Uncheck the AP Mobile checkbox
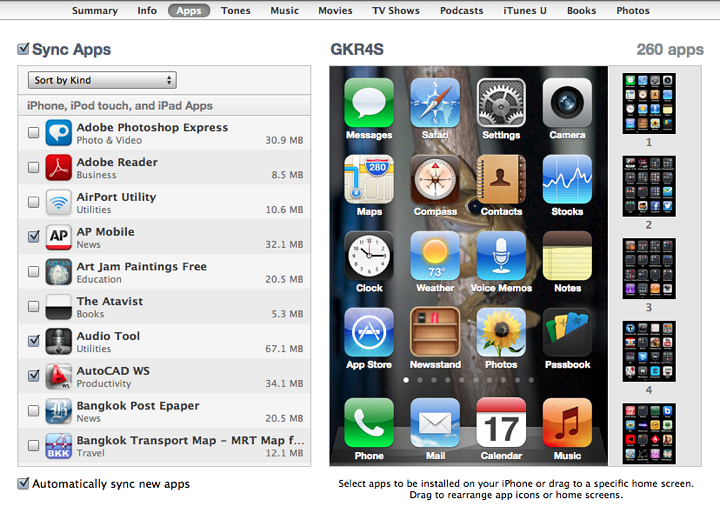 tap(34, 237)
